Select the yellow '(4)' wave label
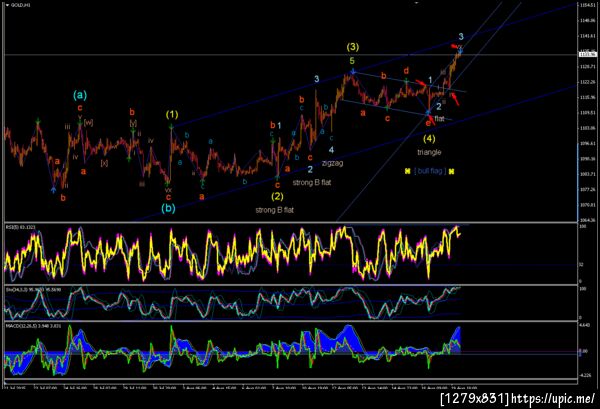 click(x=429, y=138)
